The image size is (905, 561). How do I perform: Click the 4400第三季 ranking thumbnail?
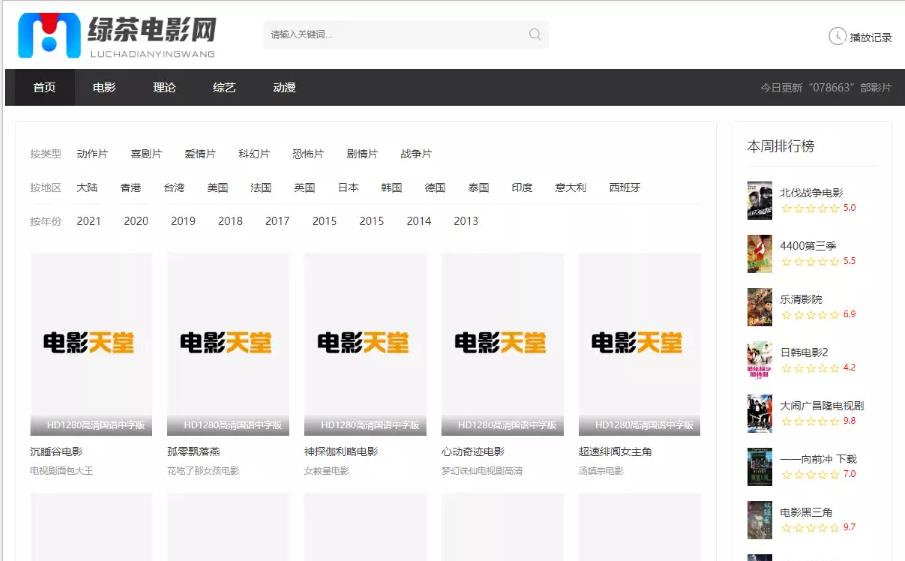pos(760,253)
